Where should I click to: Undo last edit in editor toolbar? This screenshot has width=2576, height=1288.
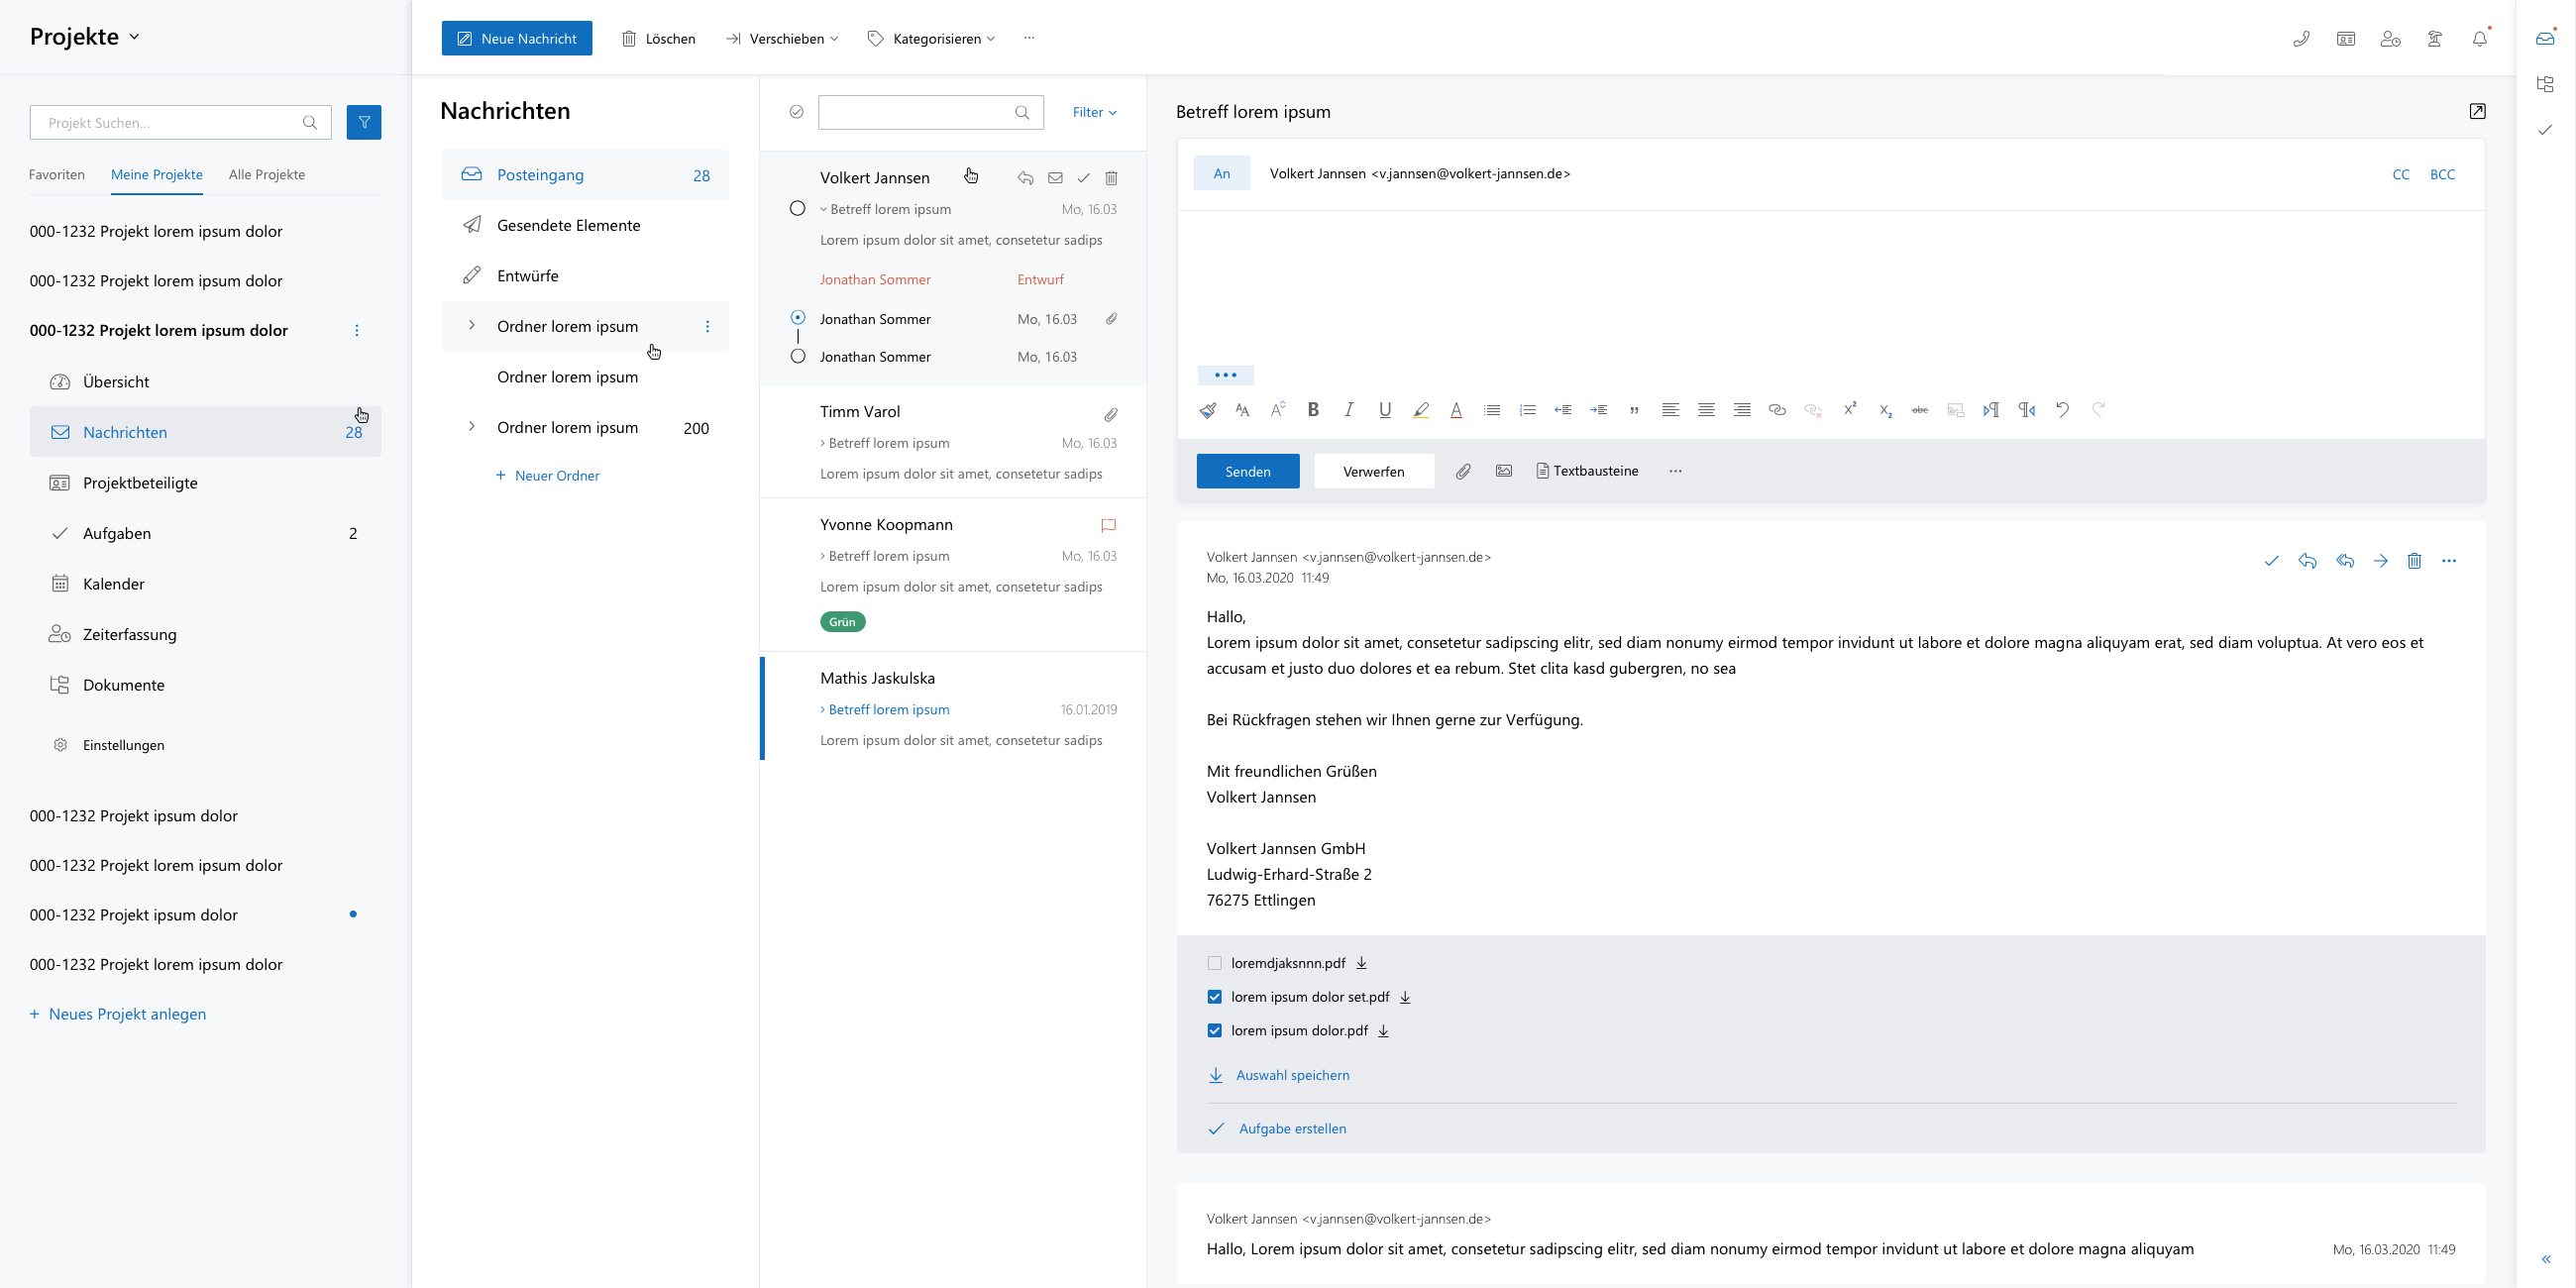click(2062, 409)
